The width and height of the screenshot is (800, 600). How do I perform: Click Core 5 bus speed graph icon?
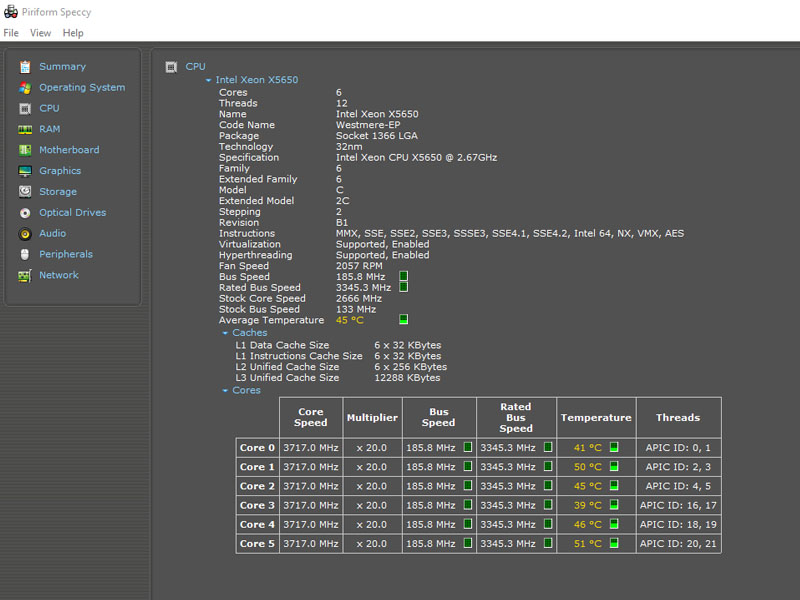point(468,543)
